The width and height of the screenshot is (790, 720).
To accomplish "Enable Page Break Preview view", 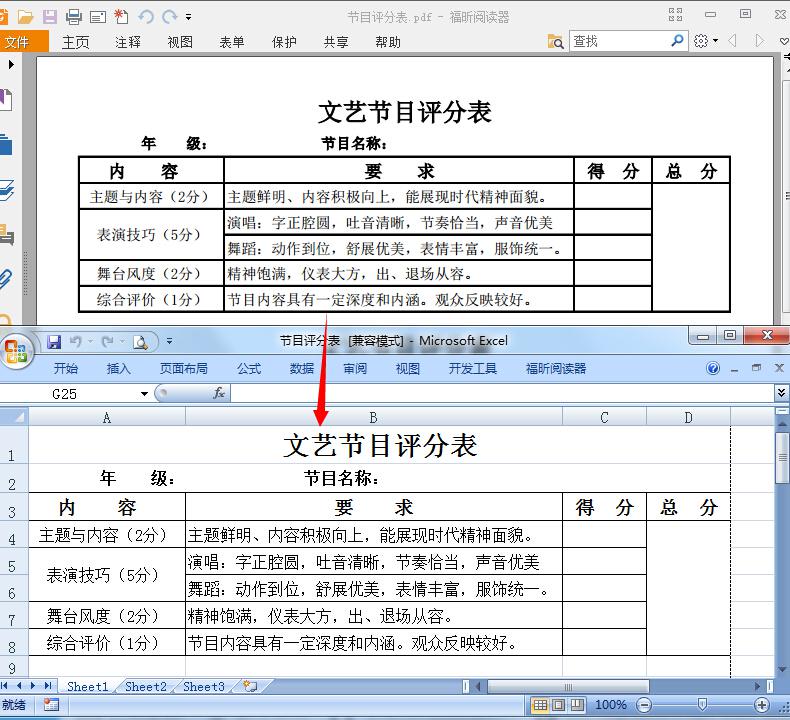I will point(576,705).
